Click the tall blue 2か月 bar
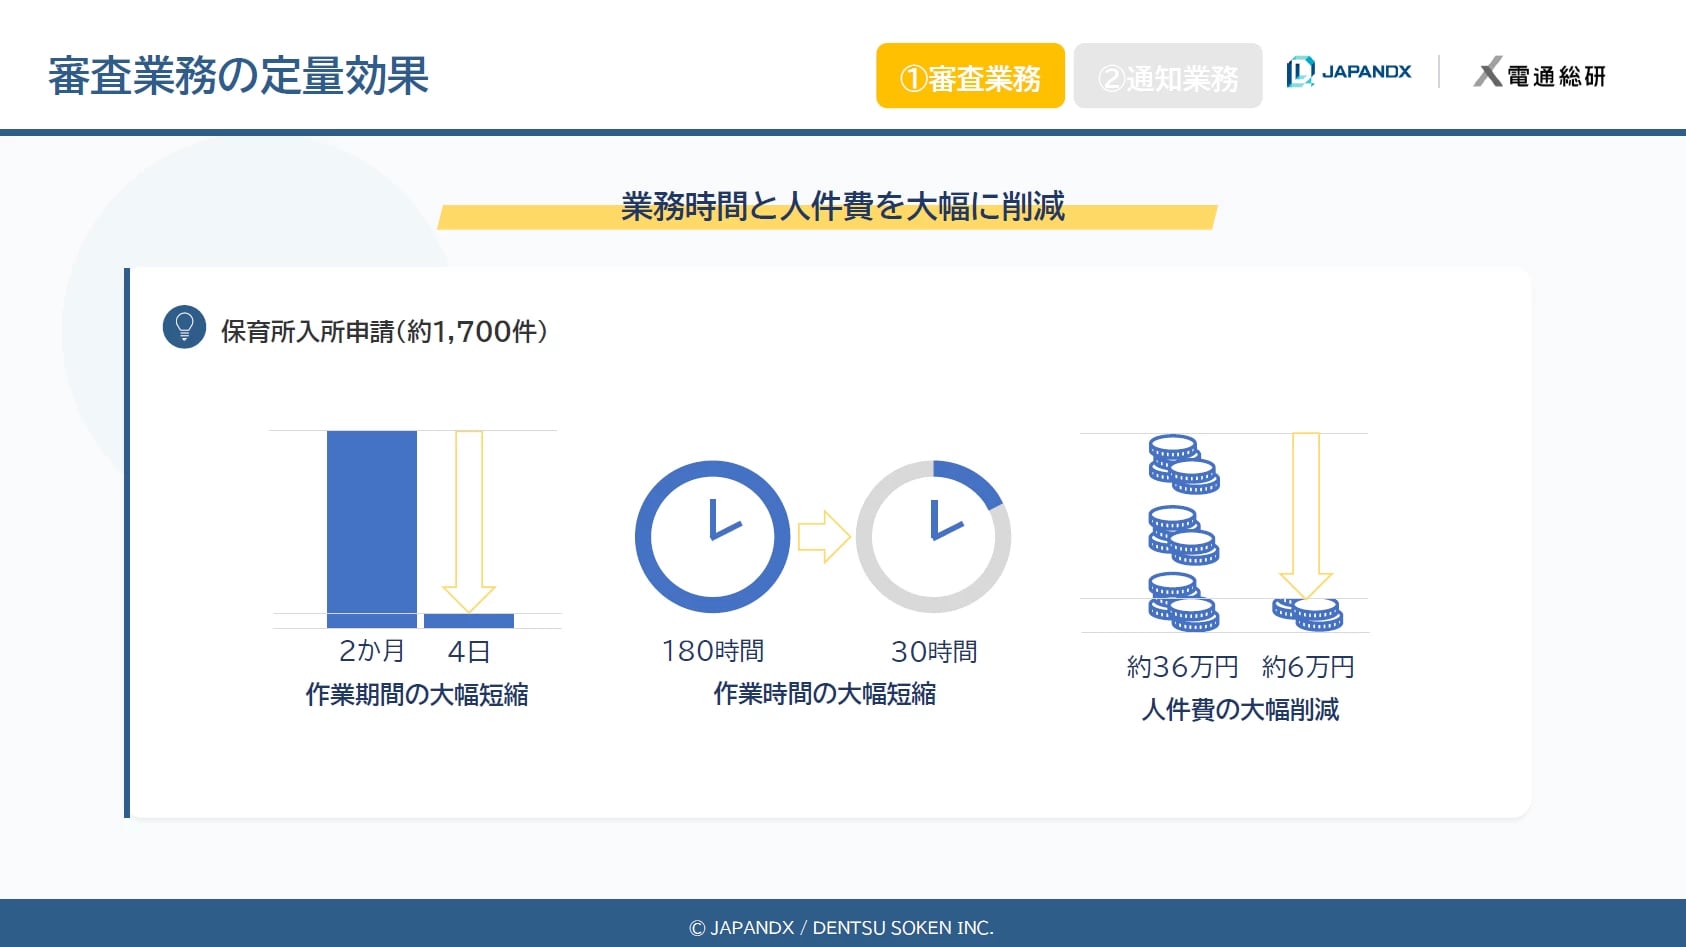The height and width of the screenshot is (947, 1686). click(371, 528)
